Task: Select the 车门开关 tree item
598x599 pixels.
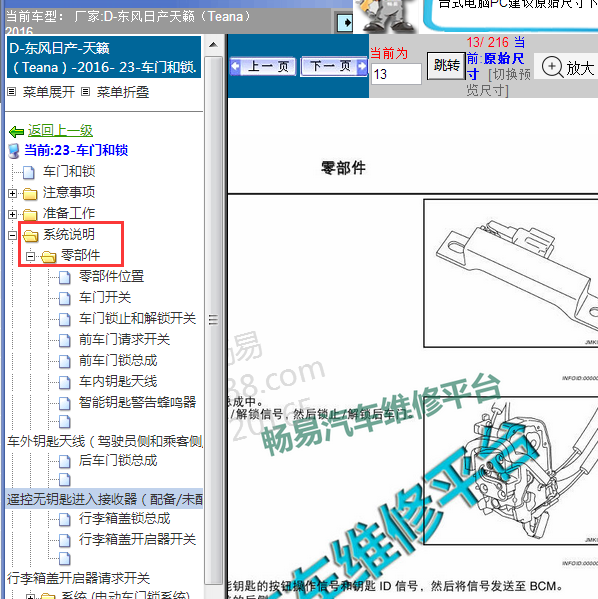Action: (x=105, y=297)
